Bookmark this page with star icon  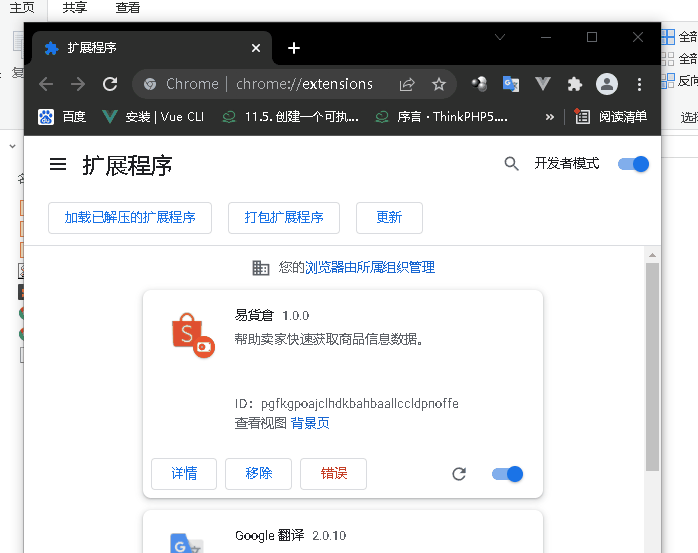[439, 84]
